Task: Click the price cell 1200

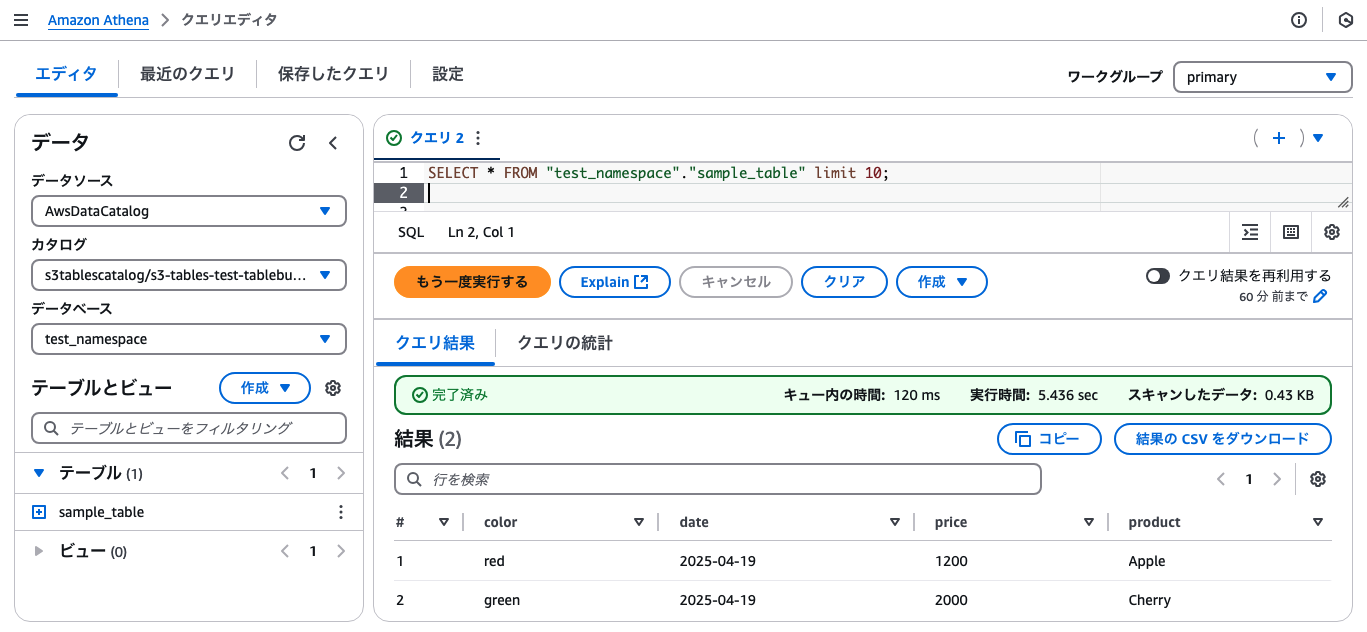Action: point(951,561)
